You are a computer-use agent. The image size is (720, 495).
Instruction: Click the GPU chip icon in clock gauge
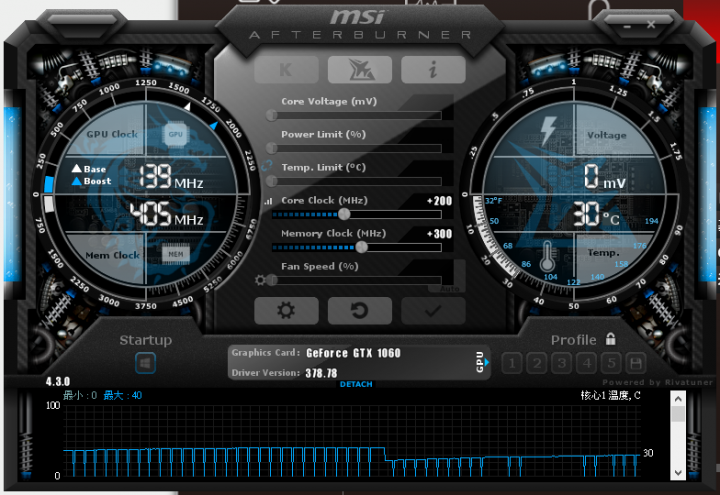coord(175,135)
